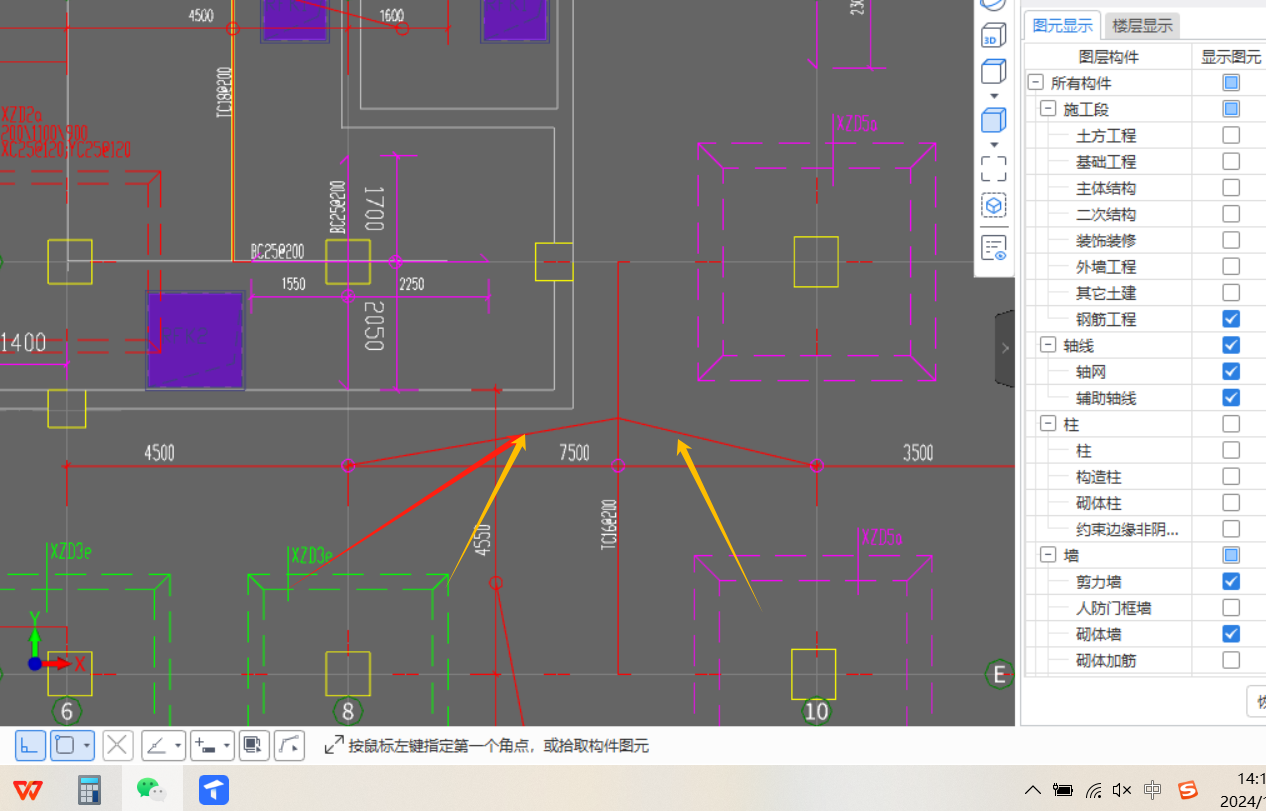1266x811 pixels.
Task: Click the diagonal expand arrows icon
Action: pyautogui.click(x=335, y=745)
